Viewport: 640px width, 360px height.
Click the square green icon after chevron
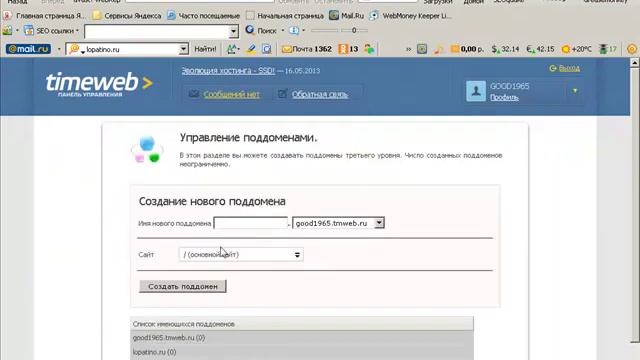(x=422, y=49)
